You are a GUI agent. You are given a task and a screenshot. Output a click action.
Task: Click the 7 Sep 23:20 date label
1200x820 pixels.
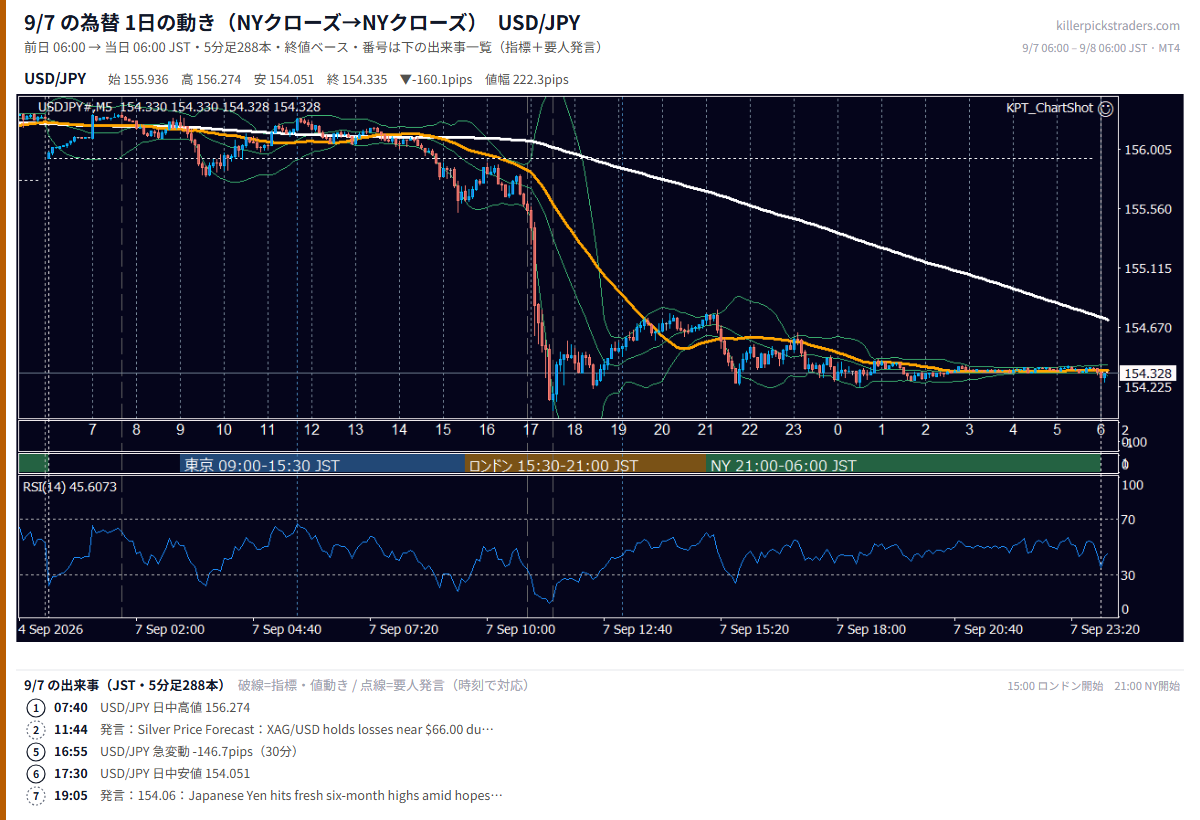[x=1104, y=629]
